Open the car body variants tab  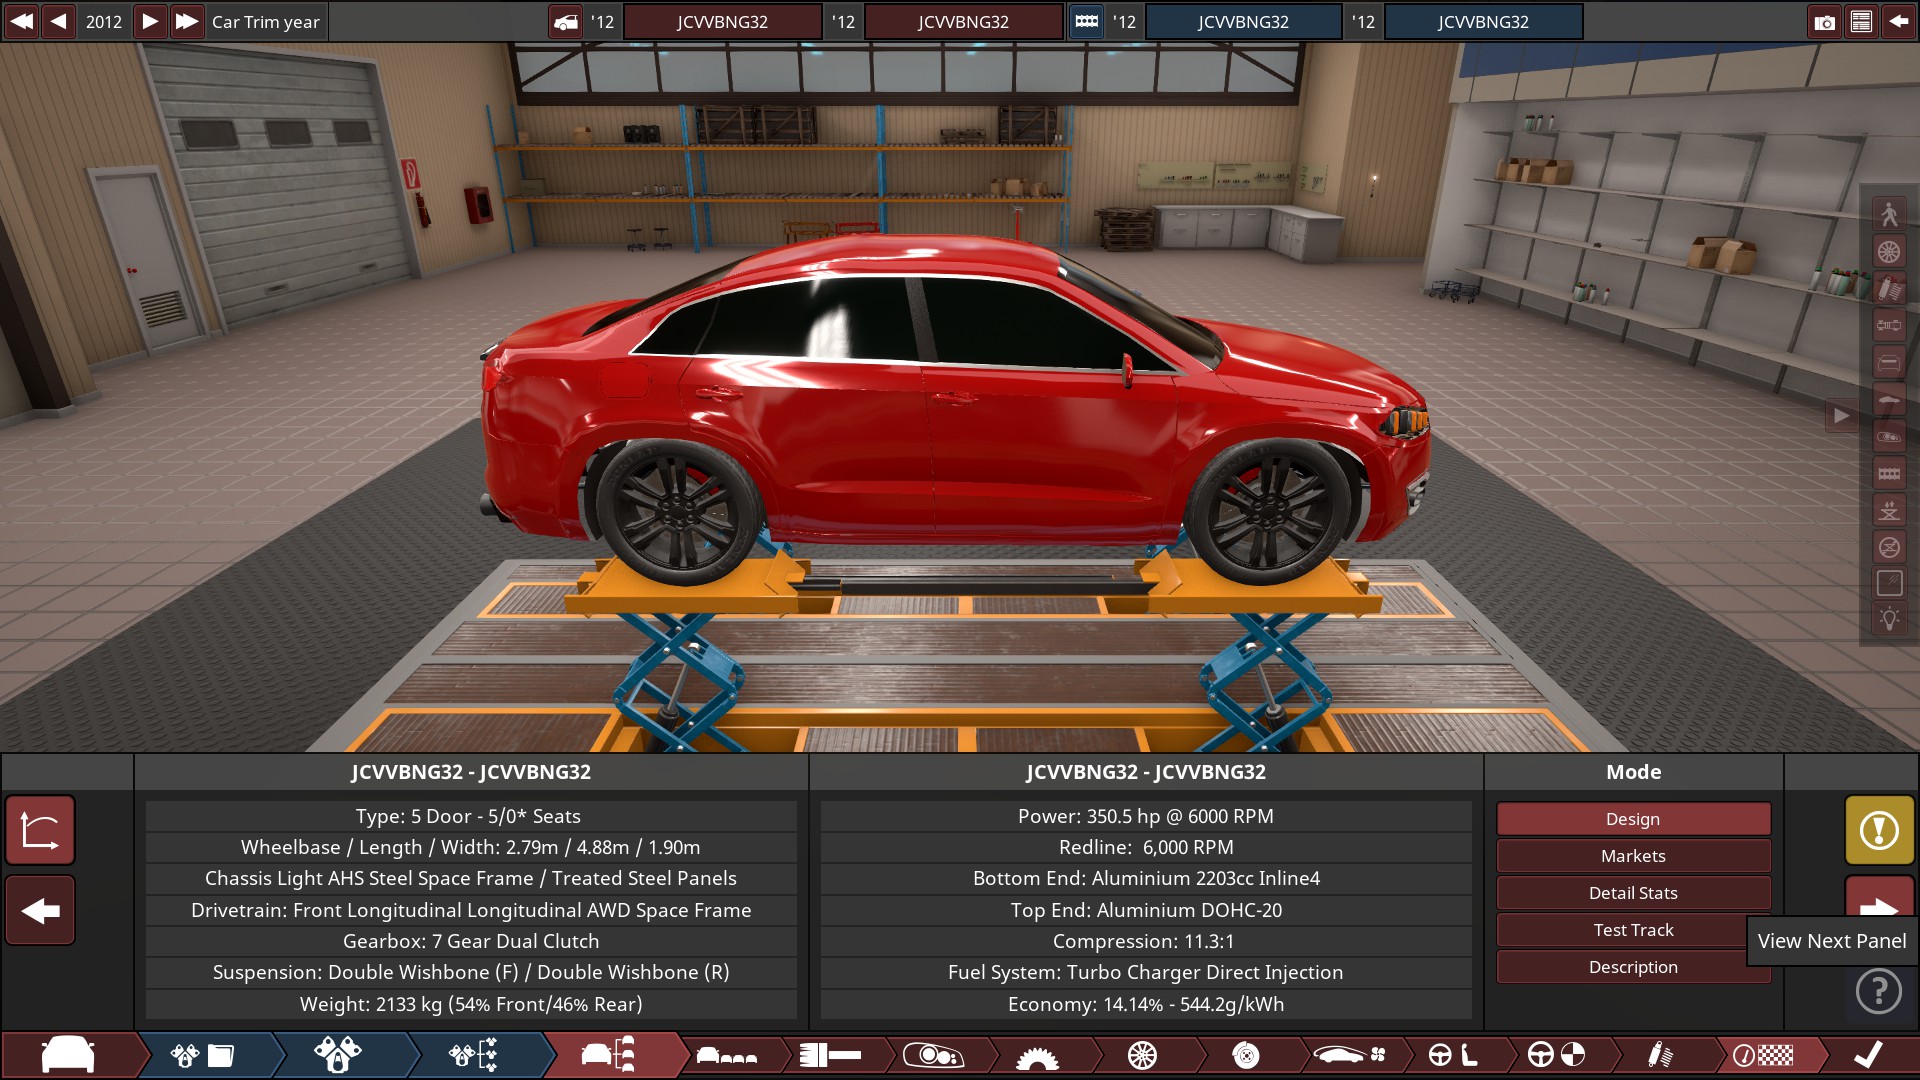pyautogui.click(x=726, y=1055)
